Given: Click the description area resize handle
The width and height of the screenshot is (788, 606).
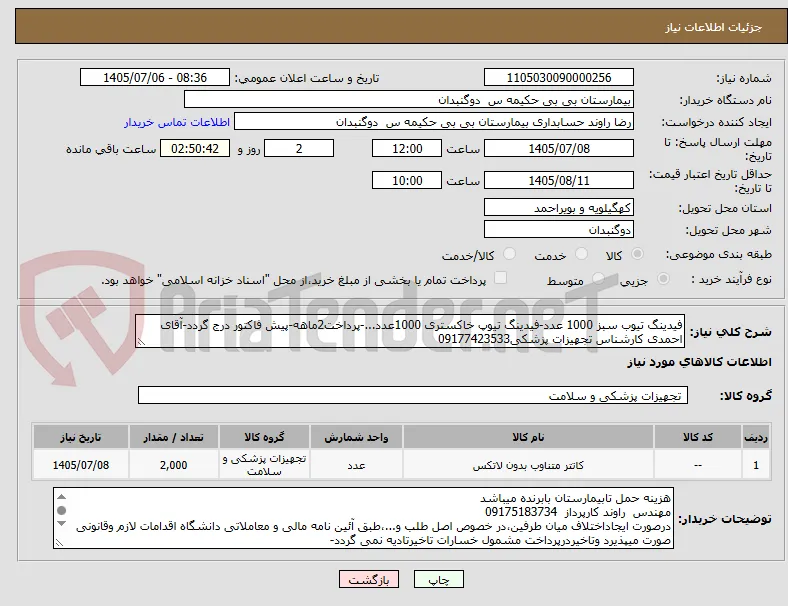Looking at the screenshot, I should [141, 342].
